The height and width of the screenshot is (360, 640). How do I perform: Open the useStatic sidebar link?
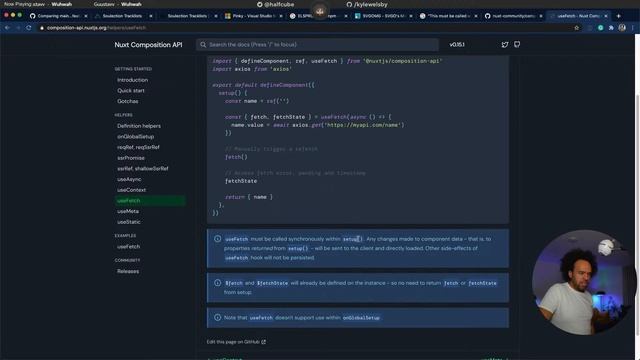[x=129, y=222]
